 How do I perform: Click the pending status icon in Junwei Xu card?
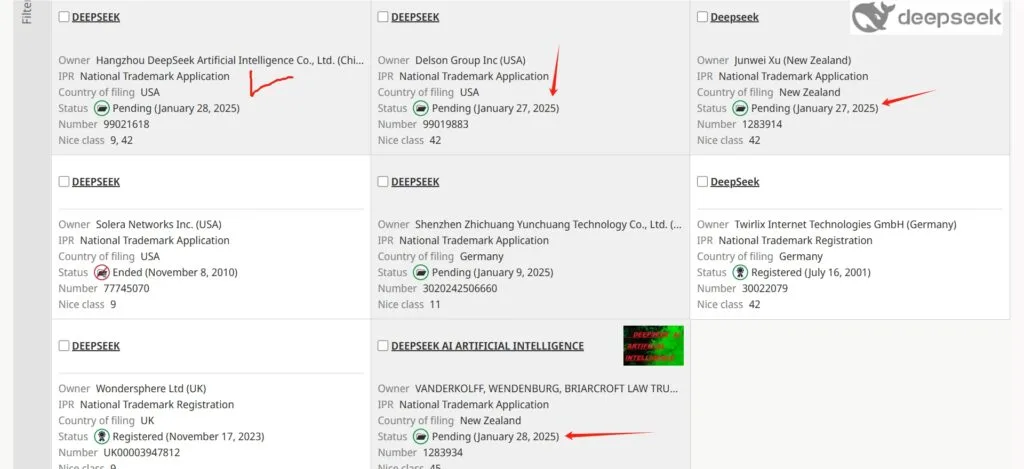[x=740, y=108]
